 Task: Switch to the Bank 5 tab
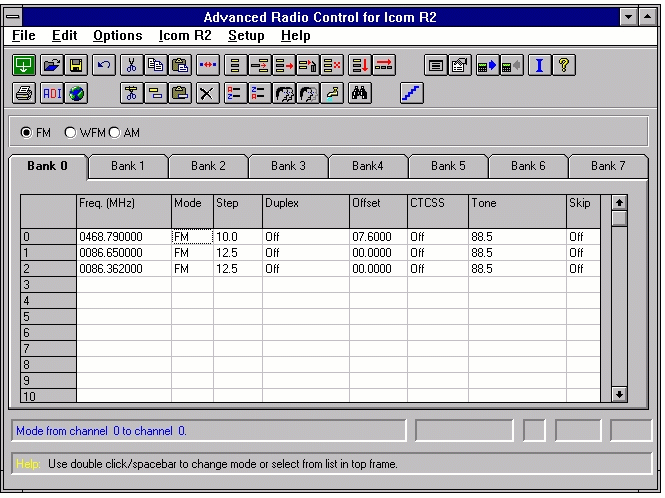448,166
